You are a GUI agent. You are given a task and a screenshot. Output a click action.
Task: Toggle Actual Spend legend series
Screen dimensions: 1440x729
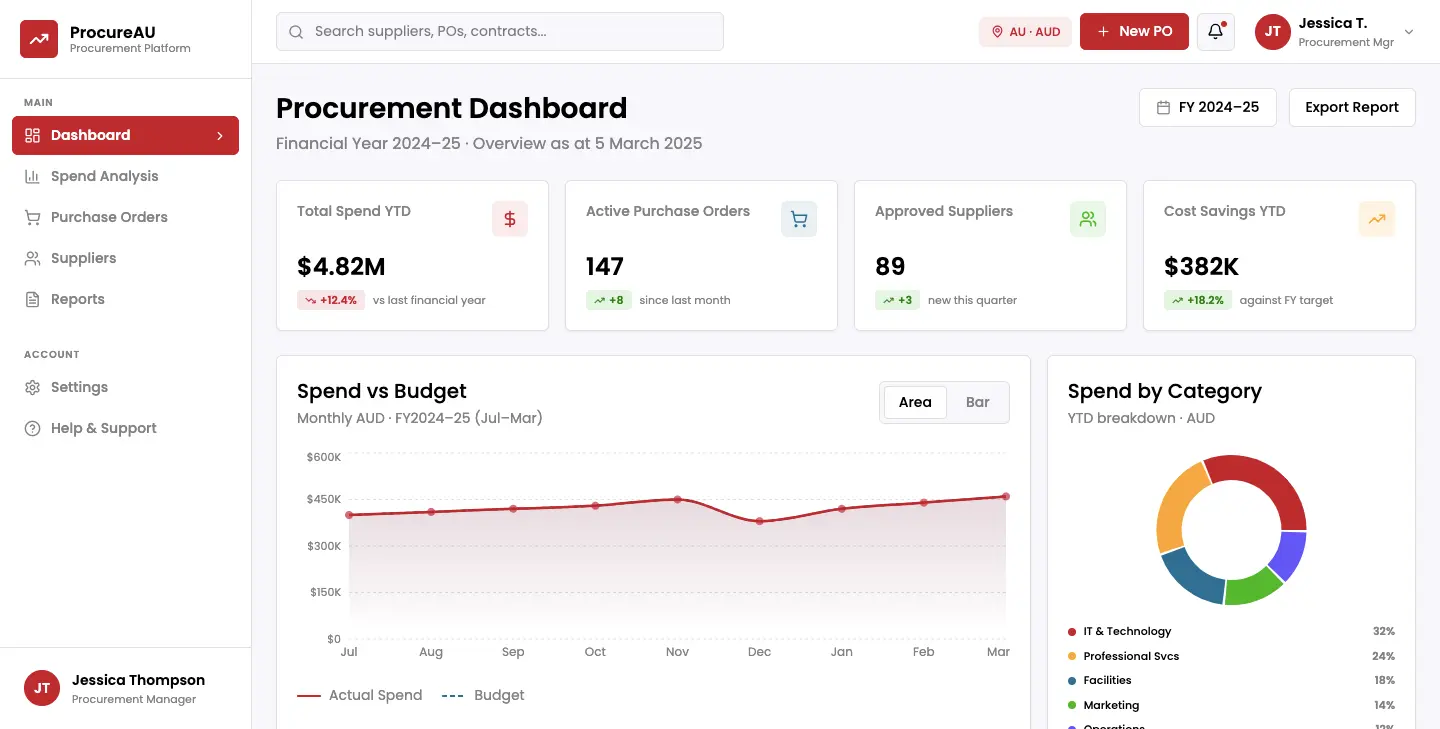pos(360,695)
